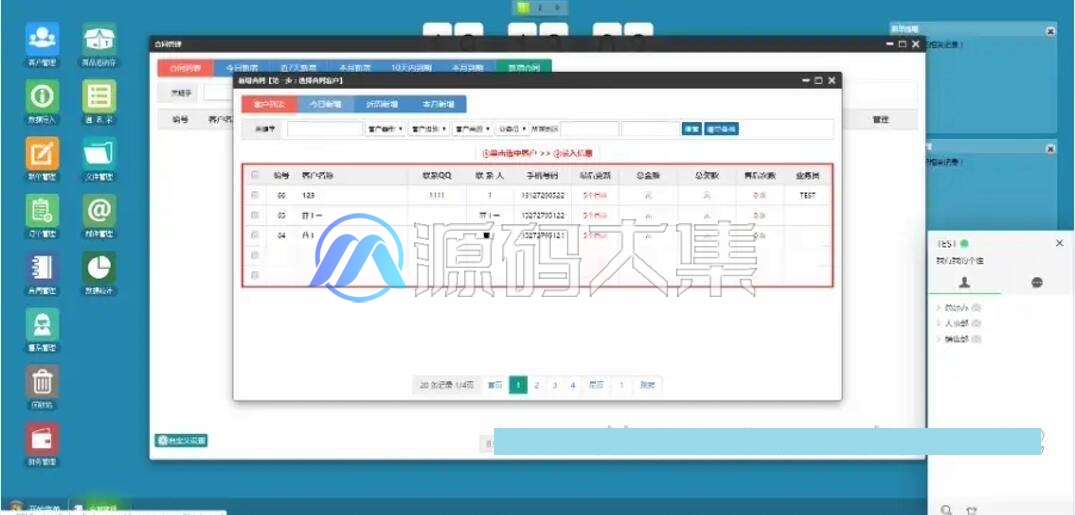Viewport: 1075px width, 515px height.
Task: Jump to last page via 尾页 link
Action: (596, 385)
